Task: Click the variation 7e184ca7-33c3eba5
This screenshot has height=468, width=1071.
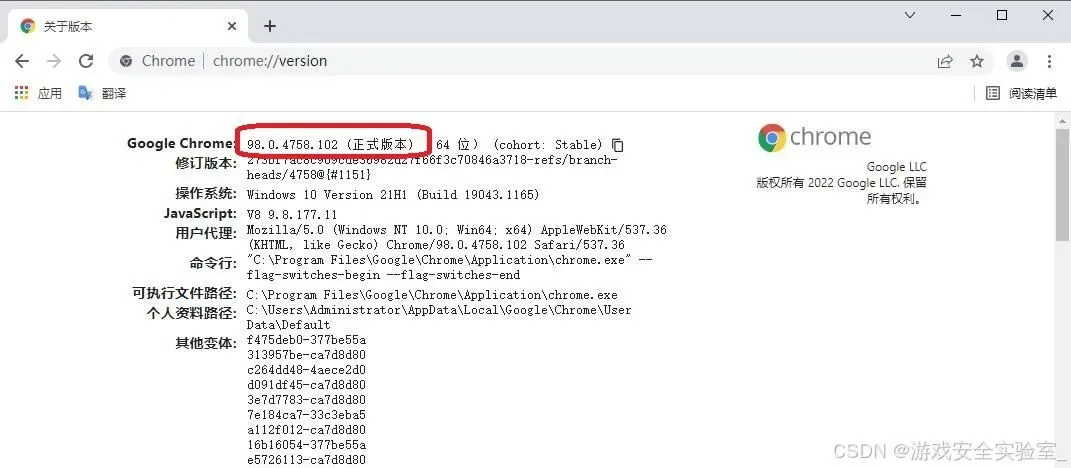Action: 306,415
